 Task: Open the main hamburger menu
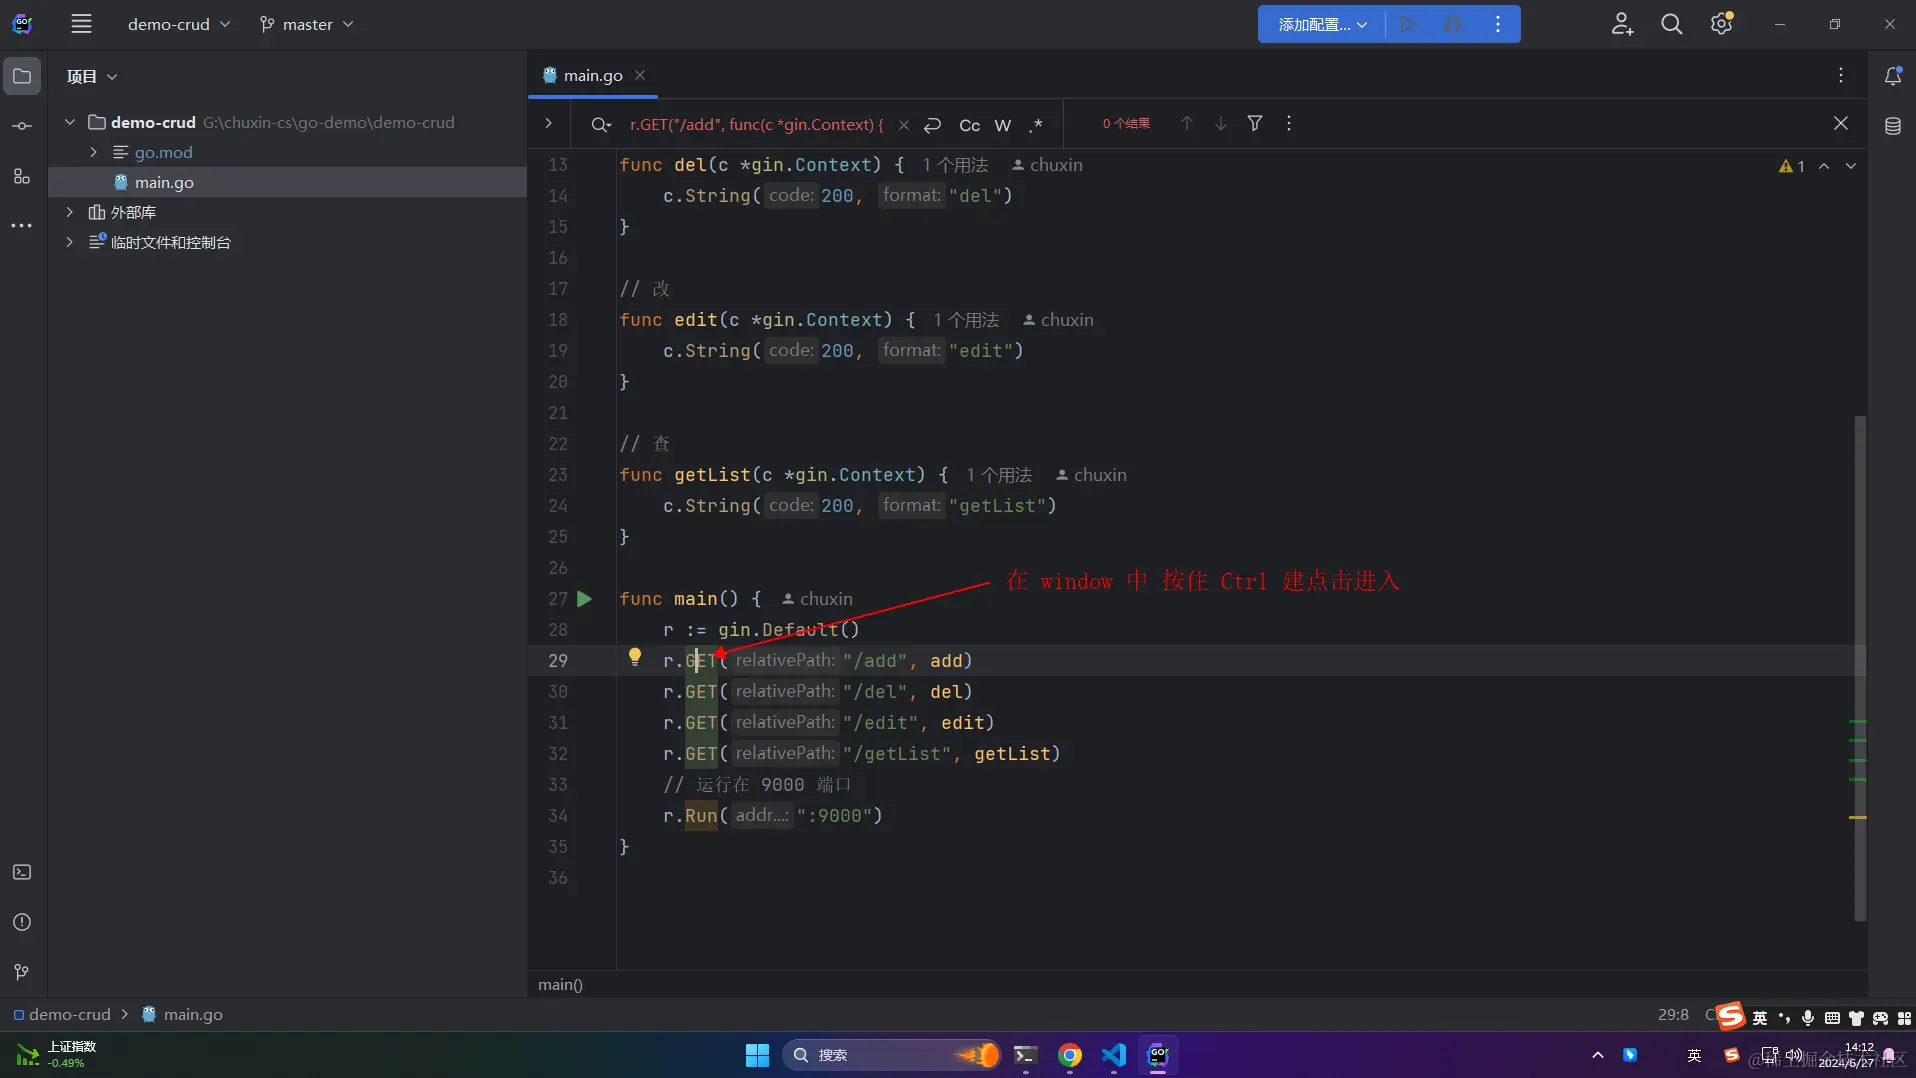pos(81,24)
